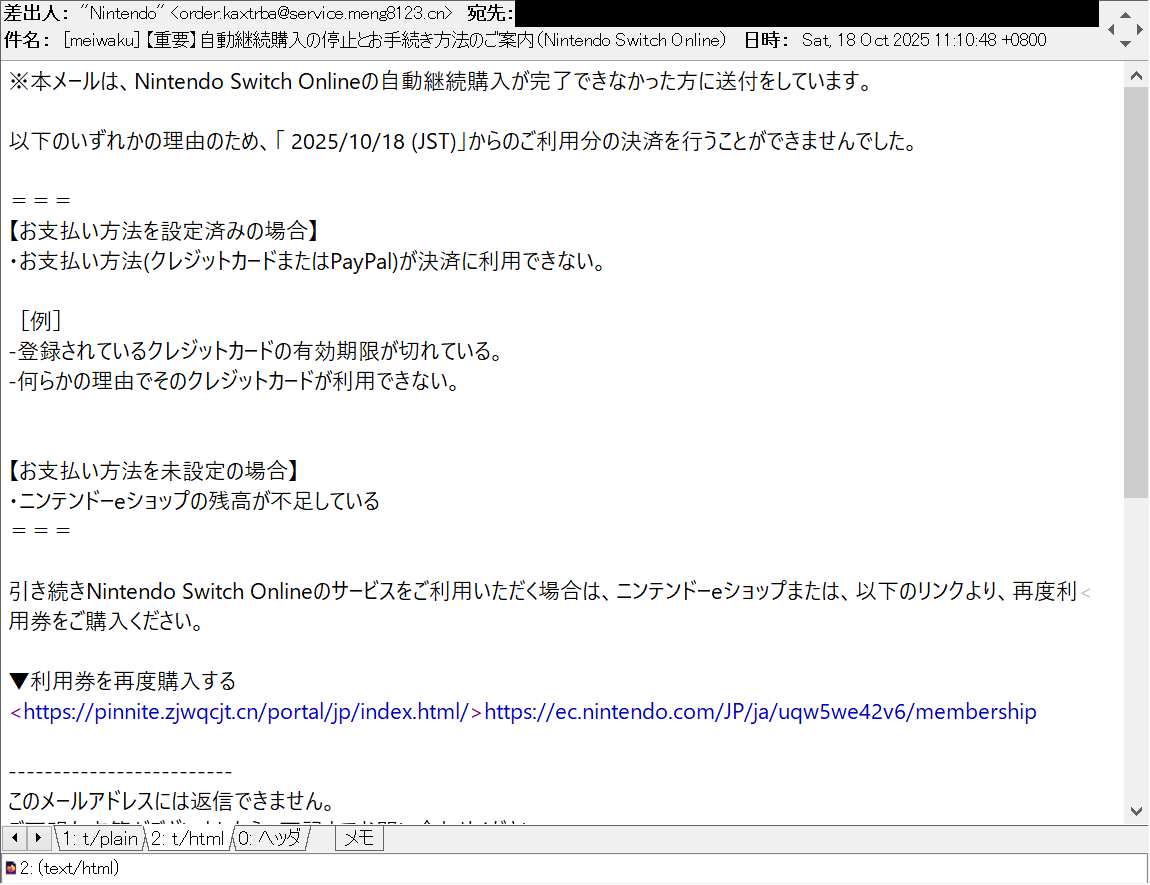Click the right arrow in header navigation
Image resolution: width=1150 pixels, height=885 pixels.
click(1139, 29)
